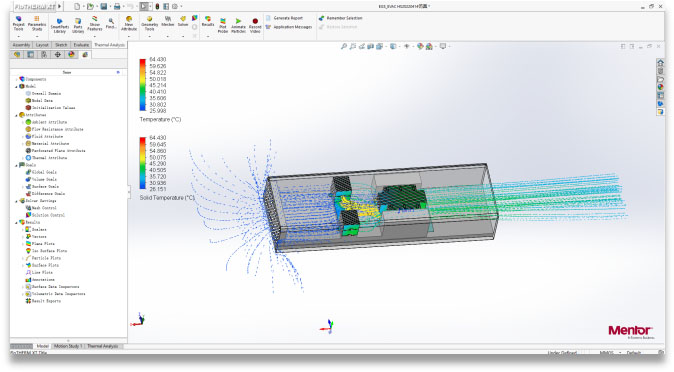The image size is (674, 372).
Task: Select Perforated Plate Attribute item
Action: (55, 151)
